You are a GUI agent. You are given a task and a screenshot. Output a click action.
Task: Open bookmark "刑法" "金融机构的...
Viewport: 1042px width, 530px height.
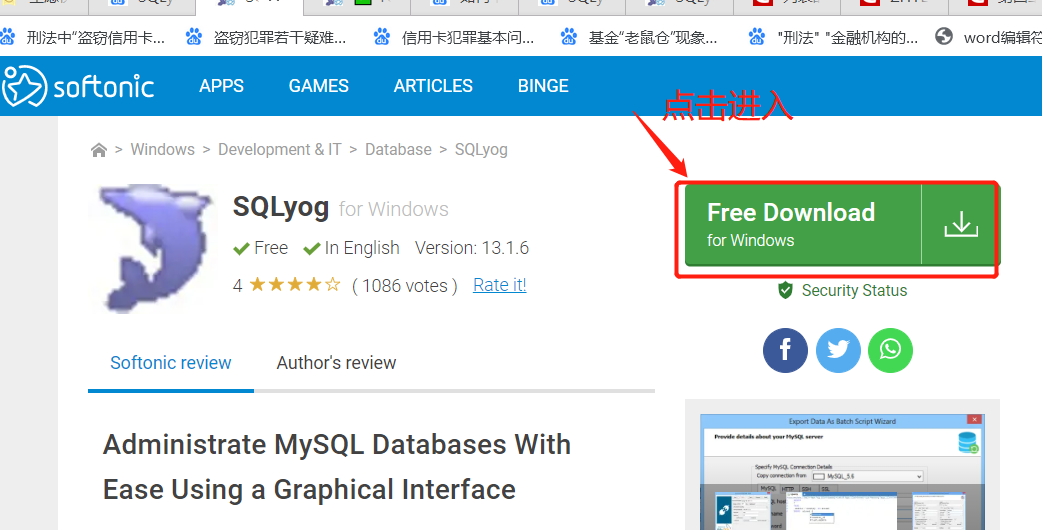coord(834,37)
